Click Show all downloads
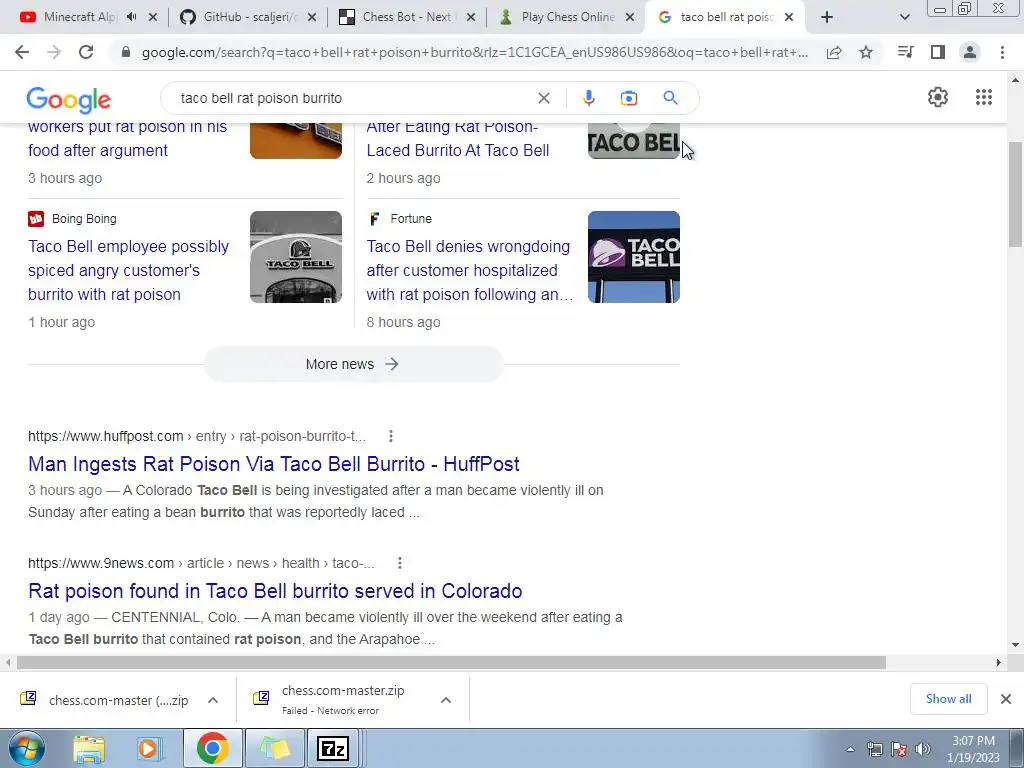The width and height of the screenshot is (1024, 768). (x=948, y=699)
